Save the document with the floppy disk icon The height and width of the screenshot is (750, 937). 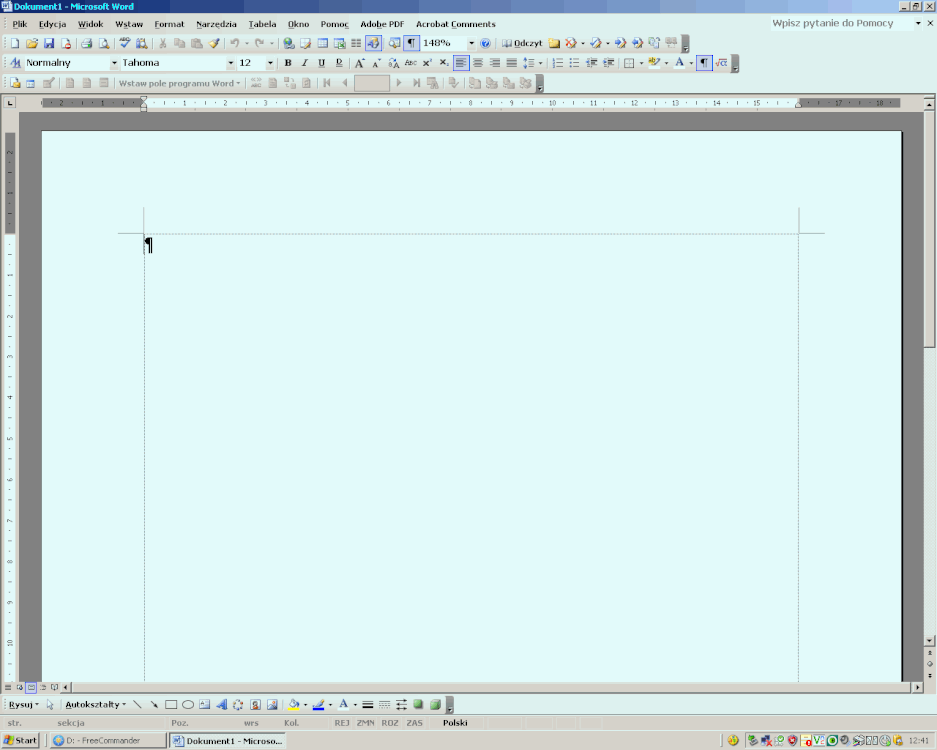(x=49, y=43)
